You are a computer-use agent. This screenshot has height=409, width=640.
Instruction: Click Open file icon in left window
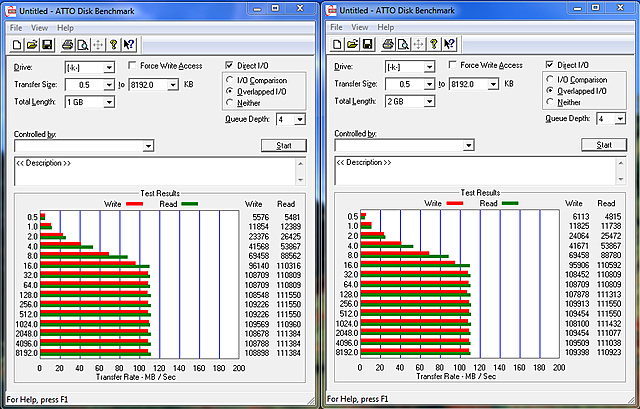click(32, 44)
